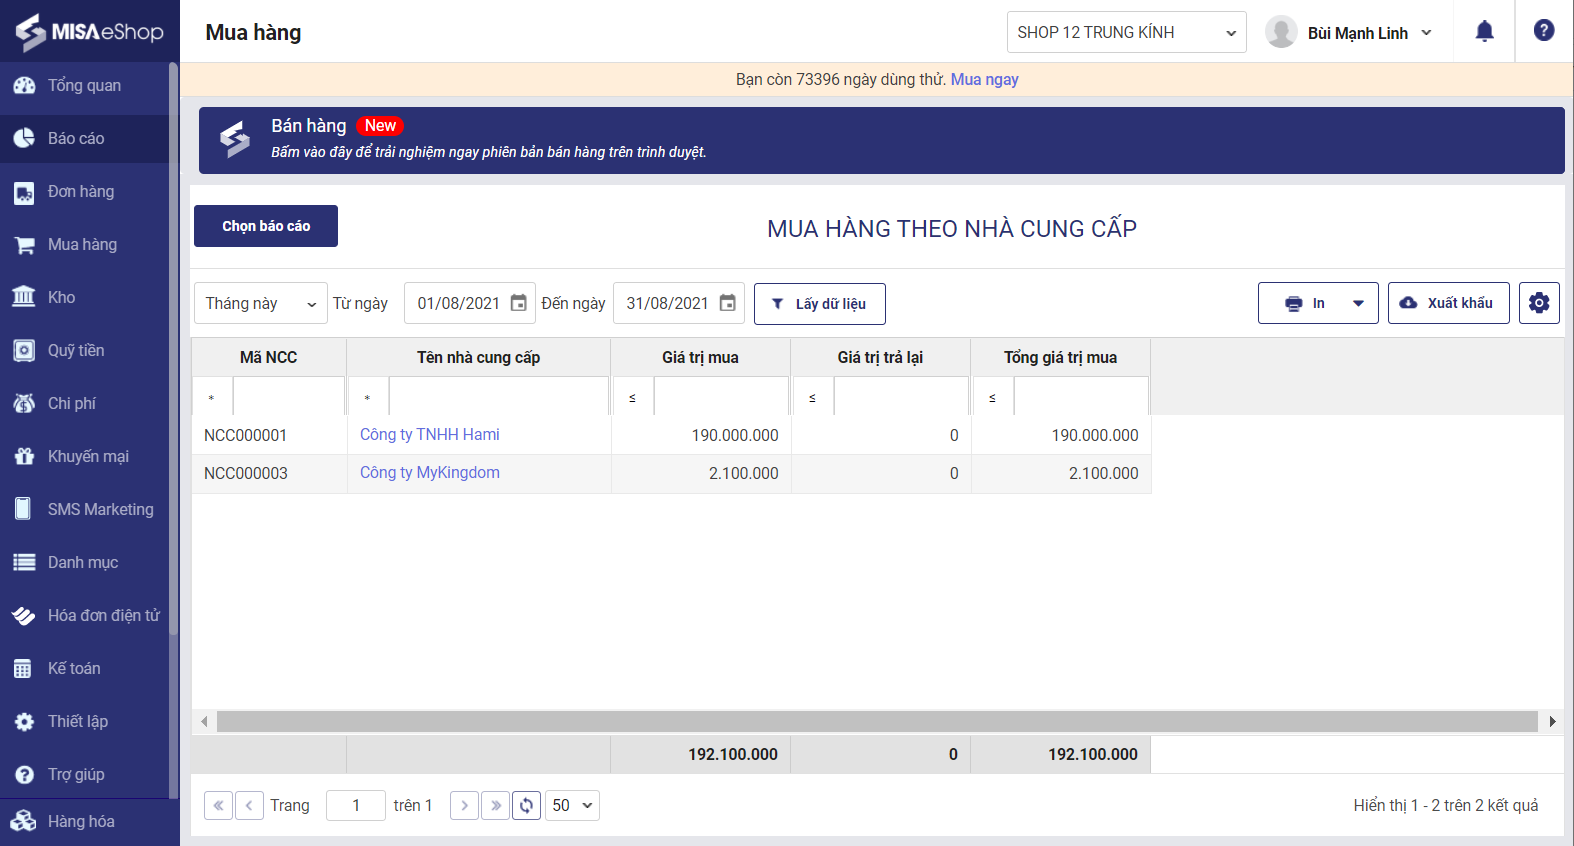Viewport: 1574px width, 846px height.
Task: Change page size 50 dropdown
Action: pos(572,805)
